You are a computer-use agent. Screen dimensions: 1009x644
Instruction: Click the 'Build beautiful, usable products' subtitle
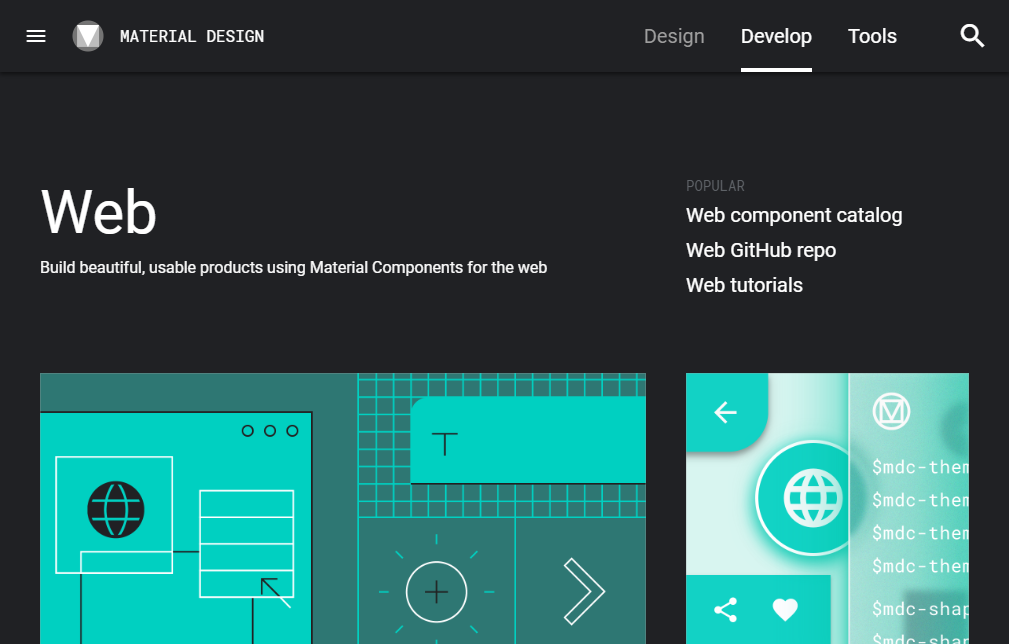coord(293,268)
